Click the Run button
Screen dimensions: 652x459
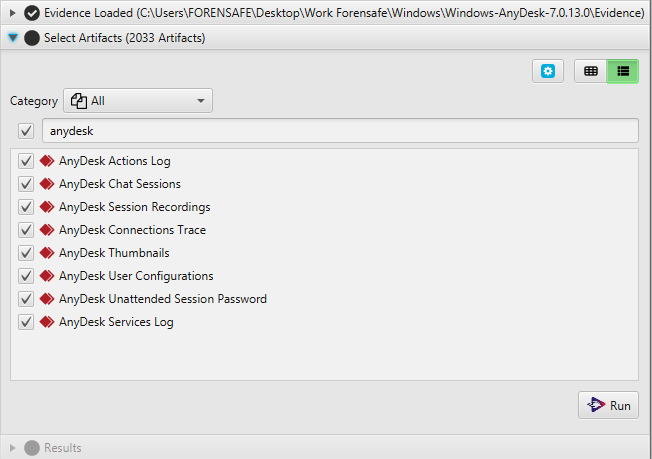(x=608, y=405)
